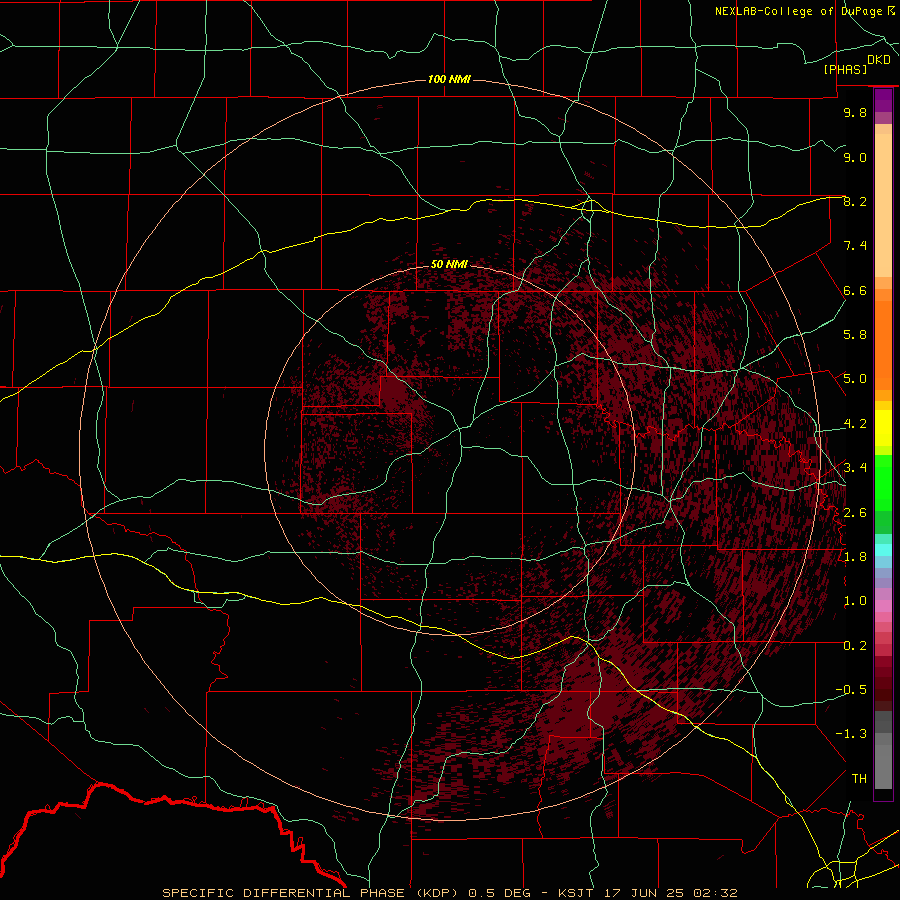Click the 1.0 color scale value

[x=855, y=601]
